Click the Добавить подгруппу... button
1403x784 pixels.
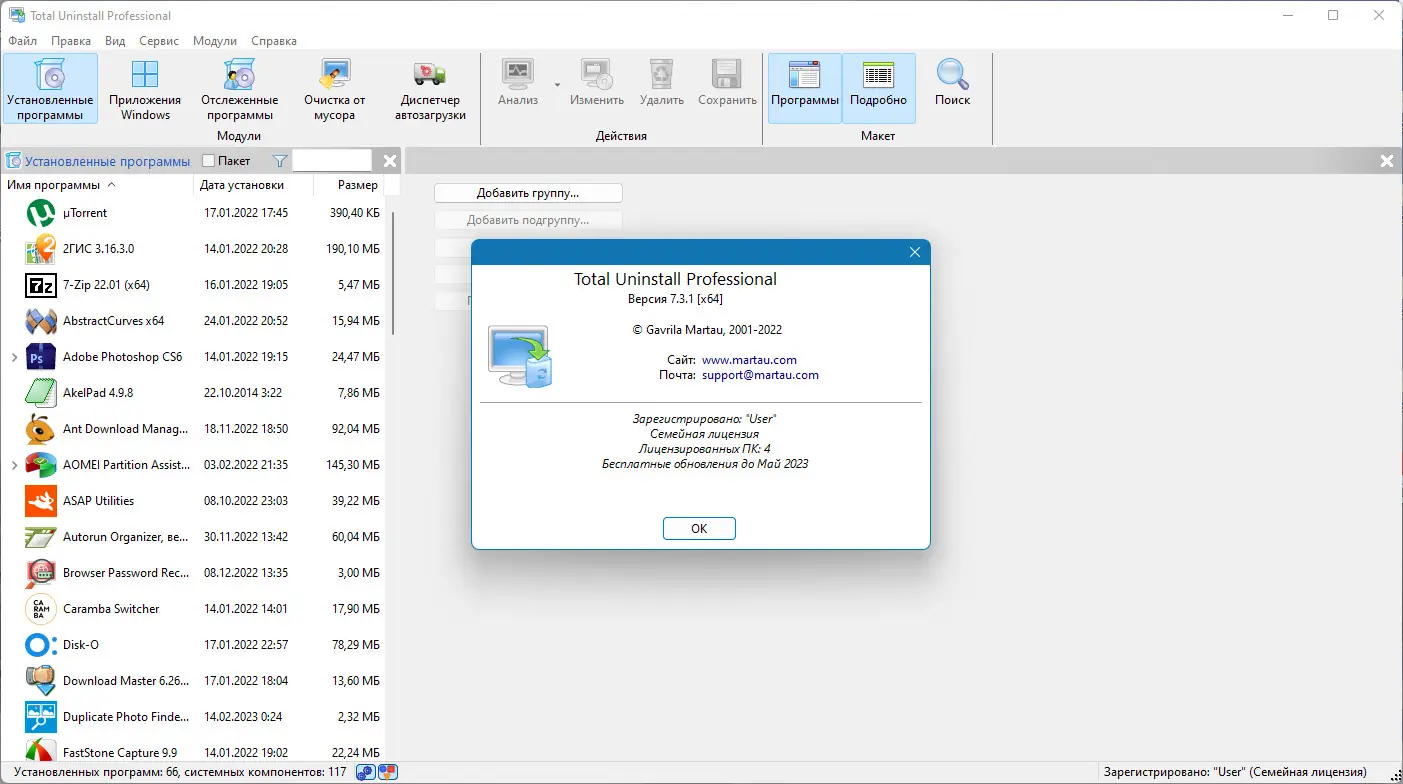528,220
